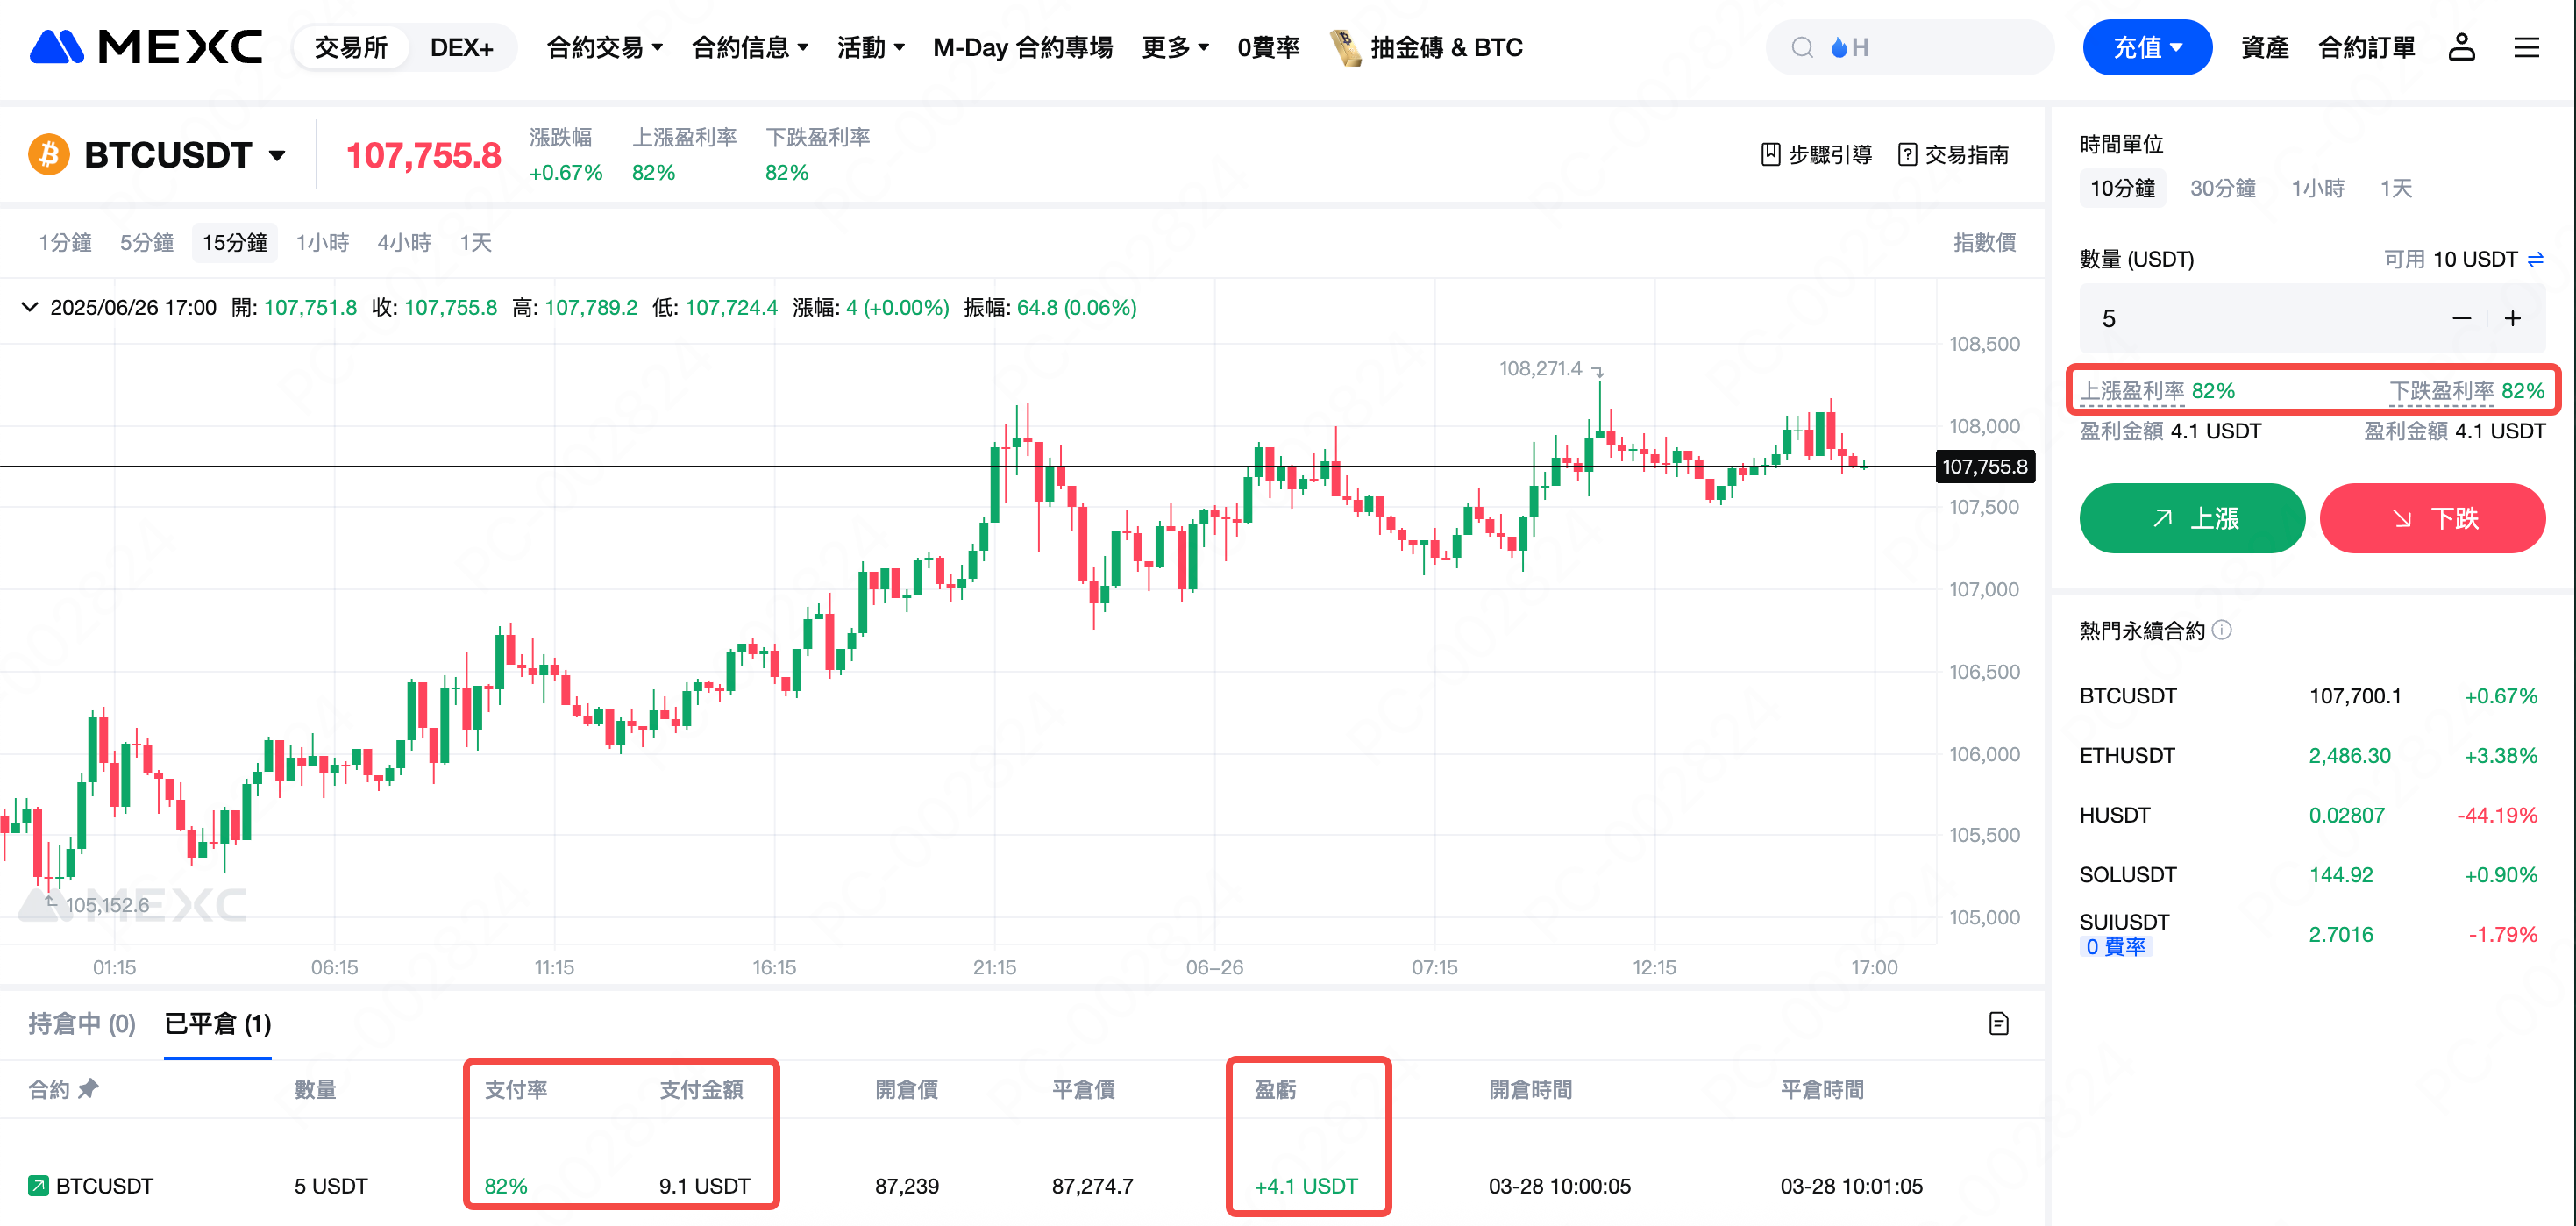Viewport: 2576px width, 1226px height.
Task: Toggle 指數價 chart price type
Action: pos(1984,242)
